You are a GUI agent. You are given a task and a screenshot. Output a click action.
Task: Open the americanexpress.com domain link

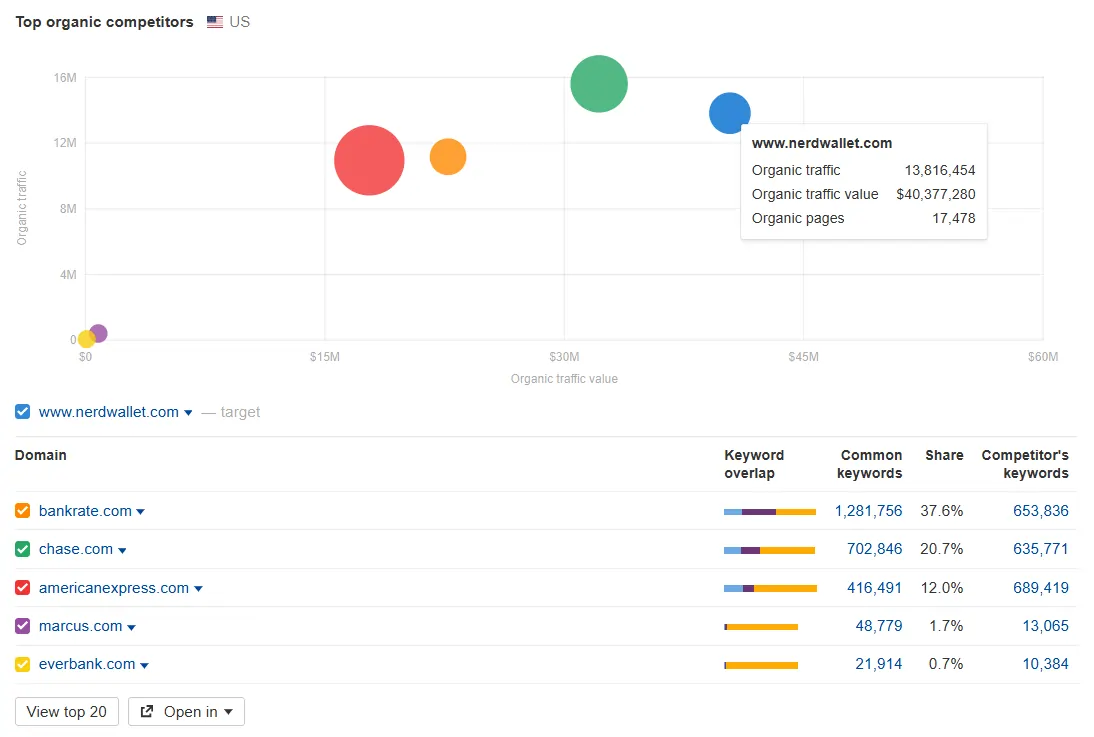114,588
